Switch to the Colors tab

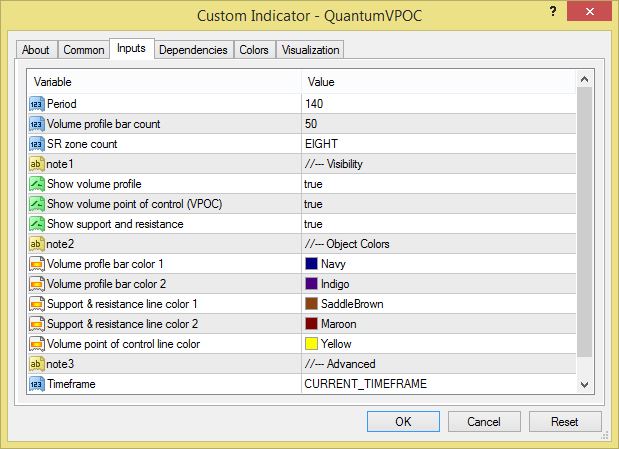pos(254,50)
